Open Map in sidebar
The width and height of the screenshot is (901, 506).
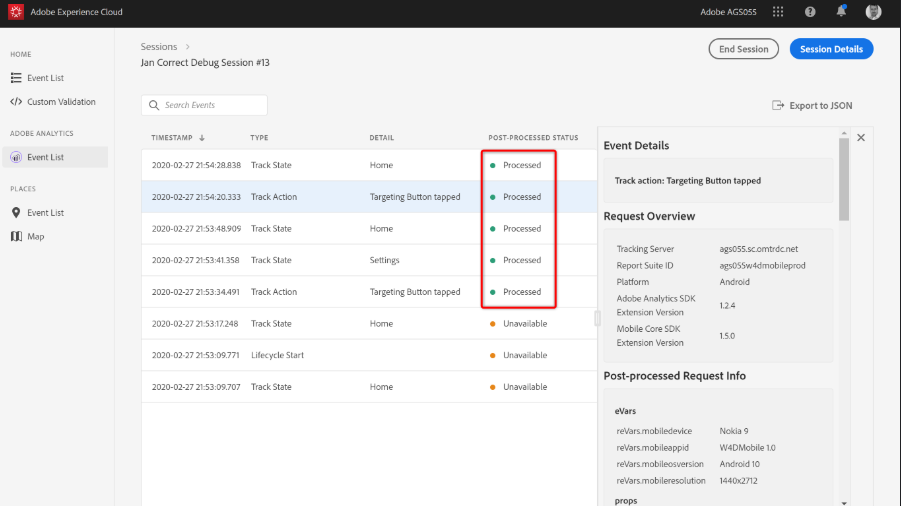tap(36, 236)
